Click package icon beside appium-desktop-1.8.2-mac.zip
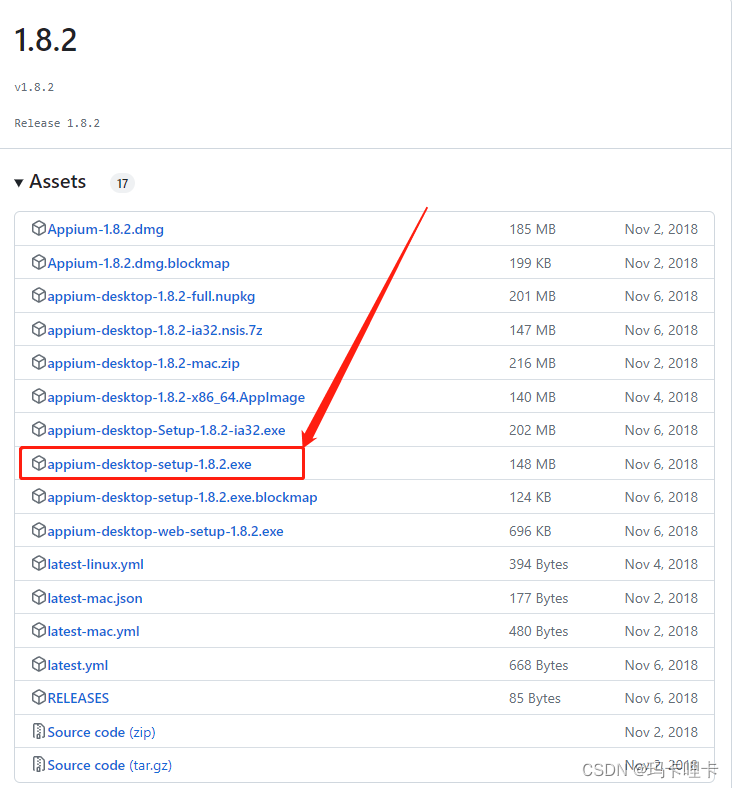The image size is (734, 788). tap(39, 362)
